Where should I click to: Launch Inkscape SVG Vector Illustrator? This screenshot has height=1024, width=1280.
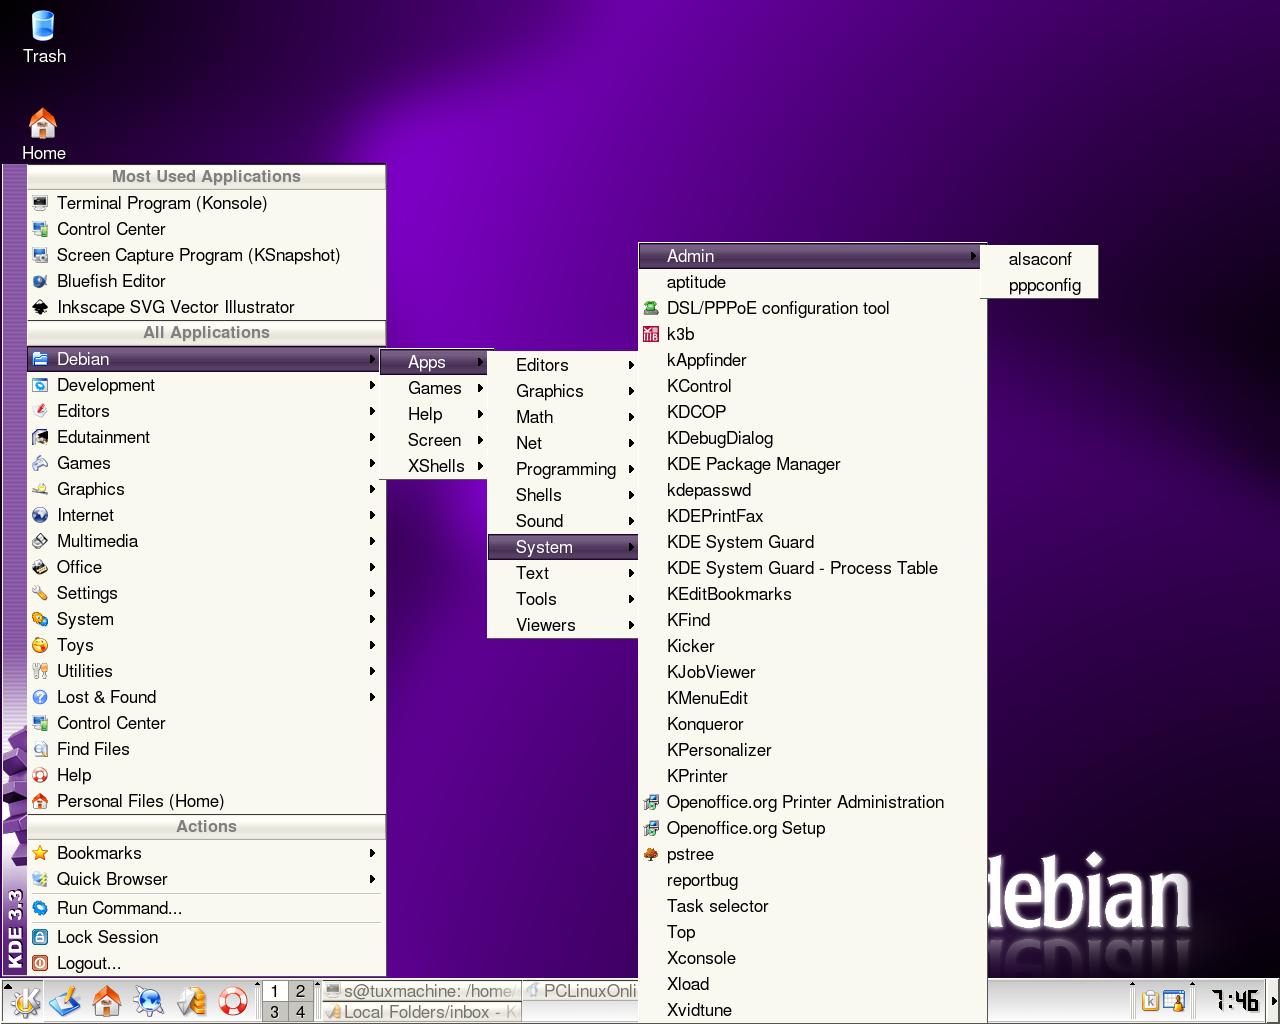point(206,307)
